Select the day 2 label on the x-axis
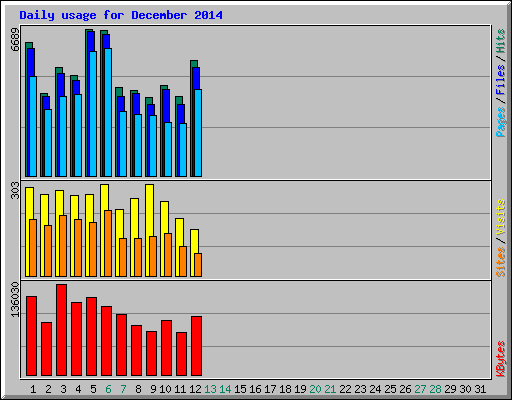 (48, 389)
